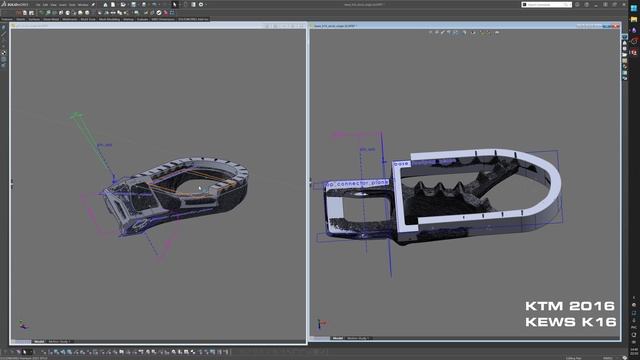Image resolution: width=640 pixels, height=360 pixels.
Task: Expand the Open document dropdown arrow
Action: click(128, 4)
